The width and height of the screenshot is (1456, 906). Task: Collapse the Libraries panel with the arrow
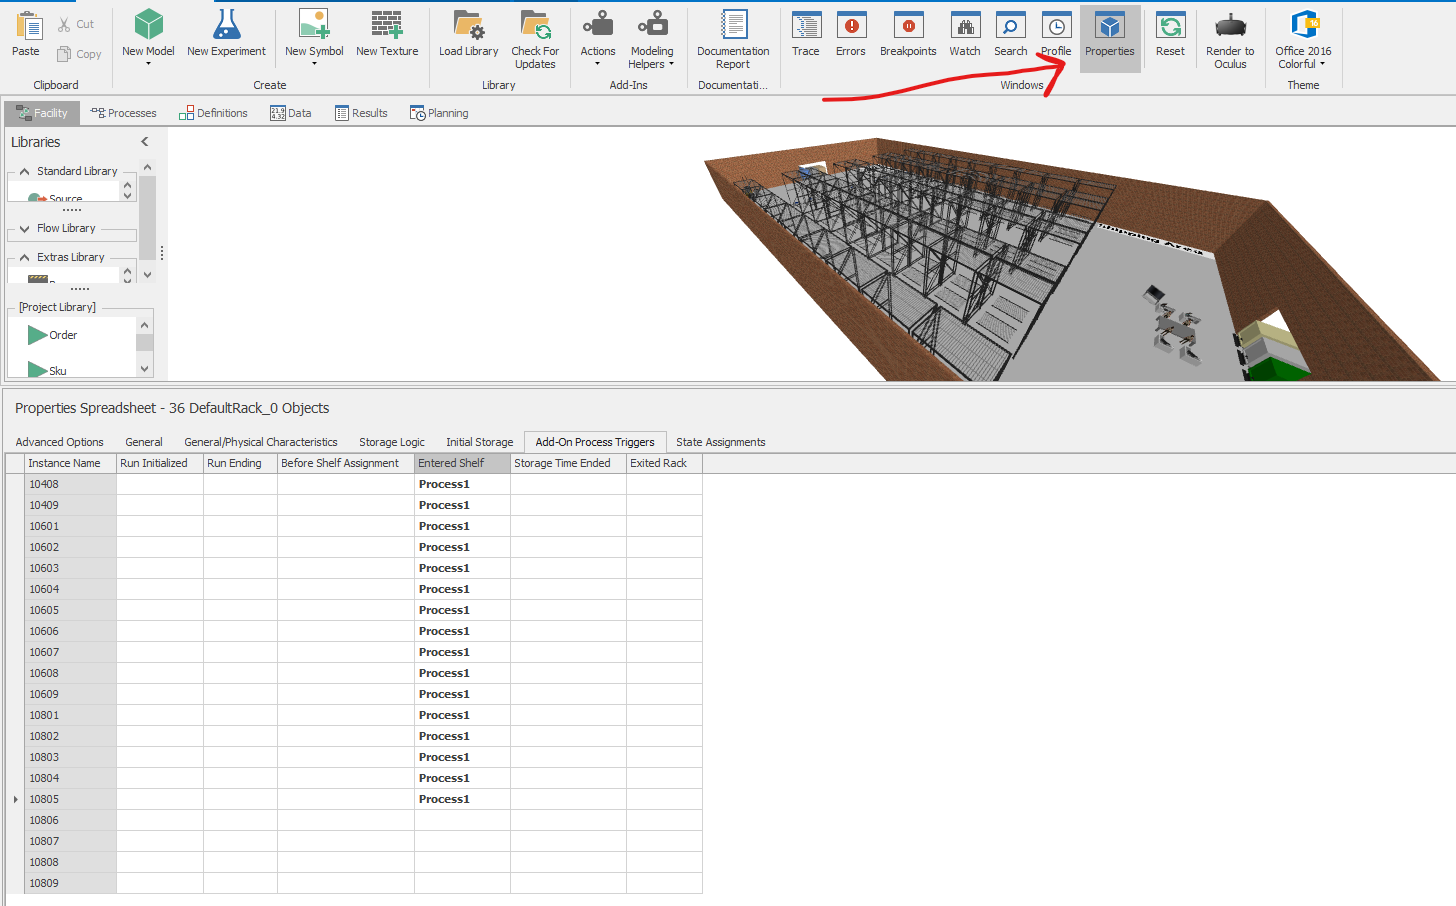(x=145, y=142)
